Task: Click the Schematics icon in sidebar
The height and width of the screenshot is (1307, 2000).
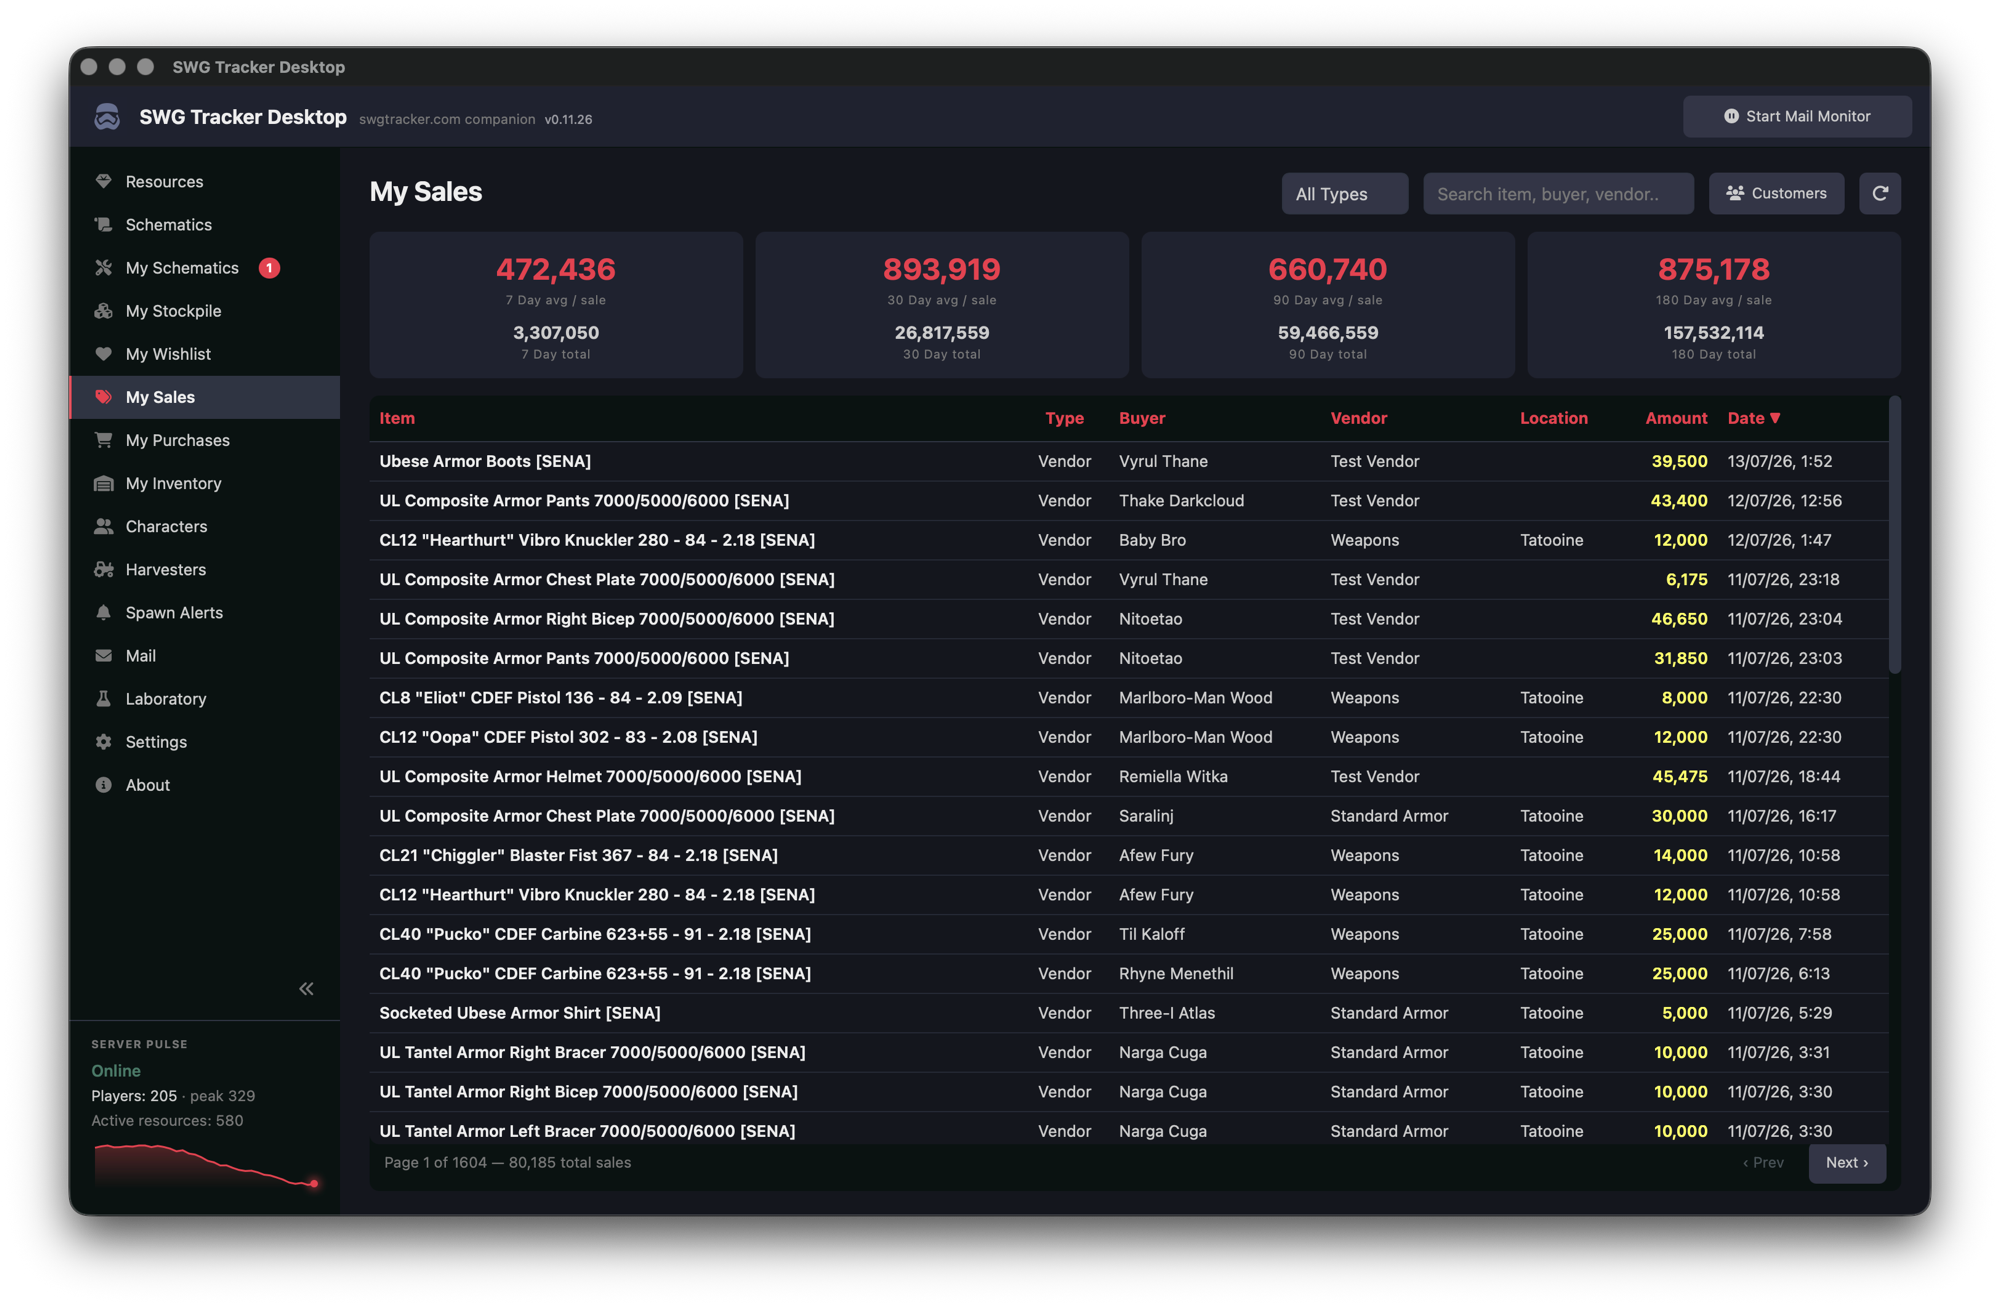Action: (103, 224)
